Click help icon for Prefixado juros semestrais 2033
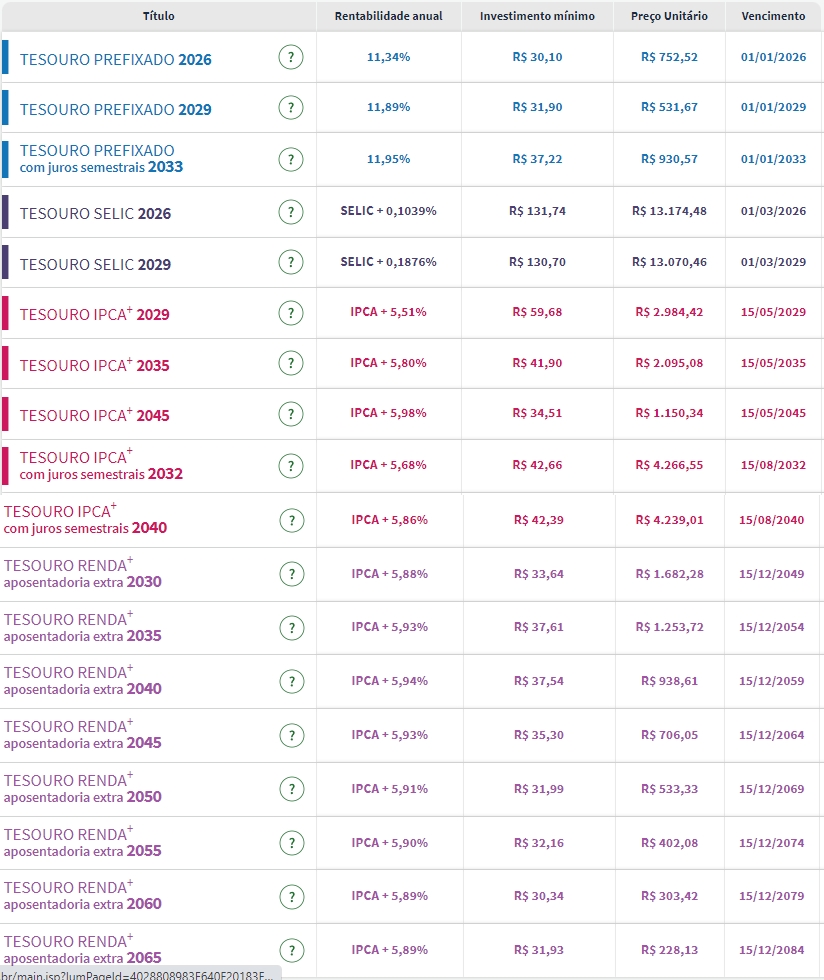This screenshot has height=980, width=824. [x=290, y=159]
